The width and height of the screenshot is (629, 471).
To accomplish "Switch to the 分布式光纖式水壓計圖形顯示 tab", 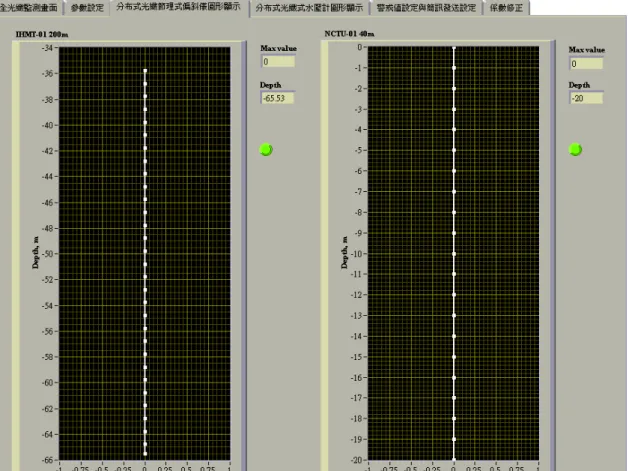I will pos(309,8).
